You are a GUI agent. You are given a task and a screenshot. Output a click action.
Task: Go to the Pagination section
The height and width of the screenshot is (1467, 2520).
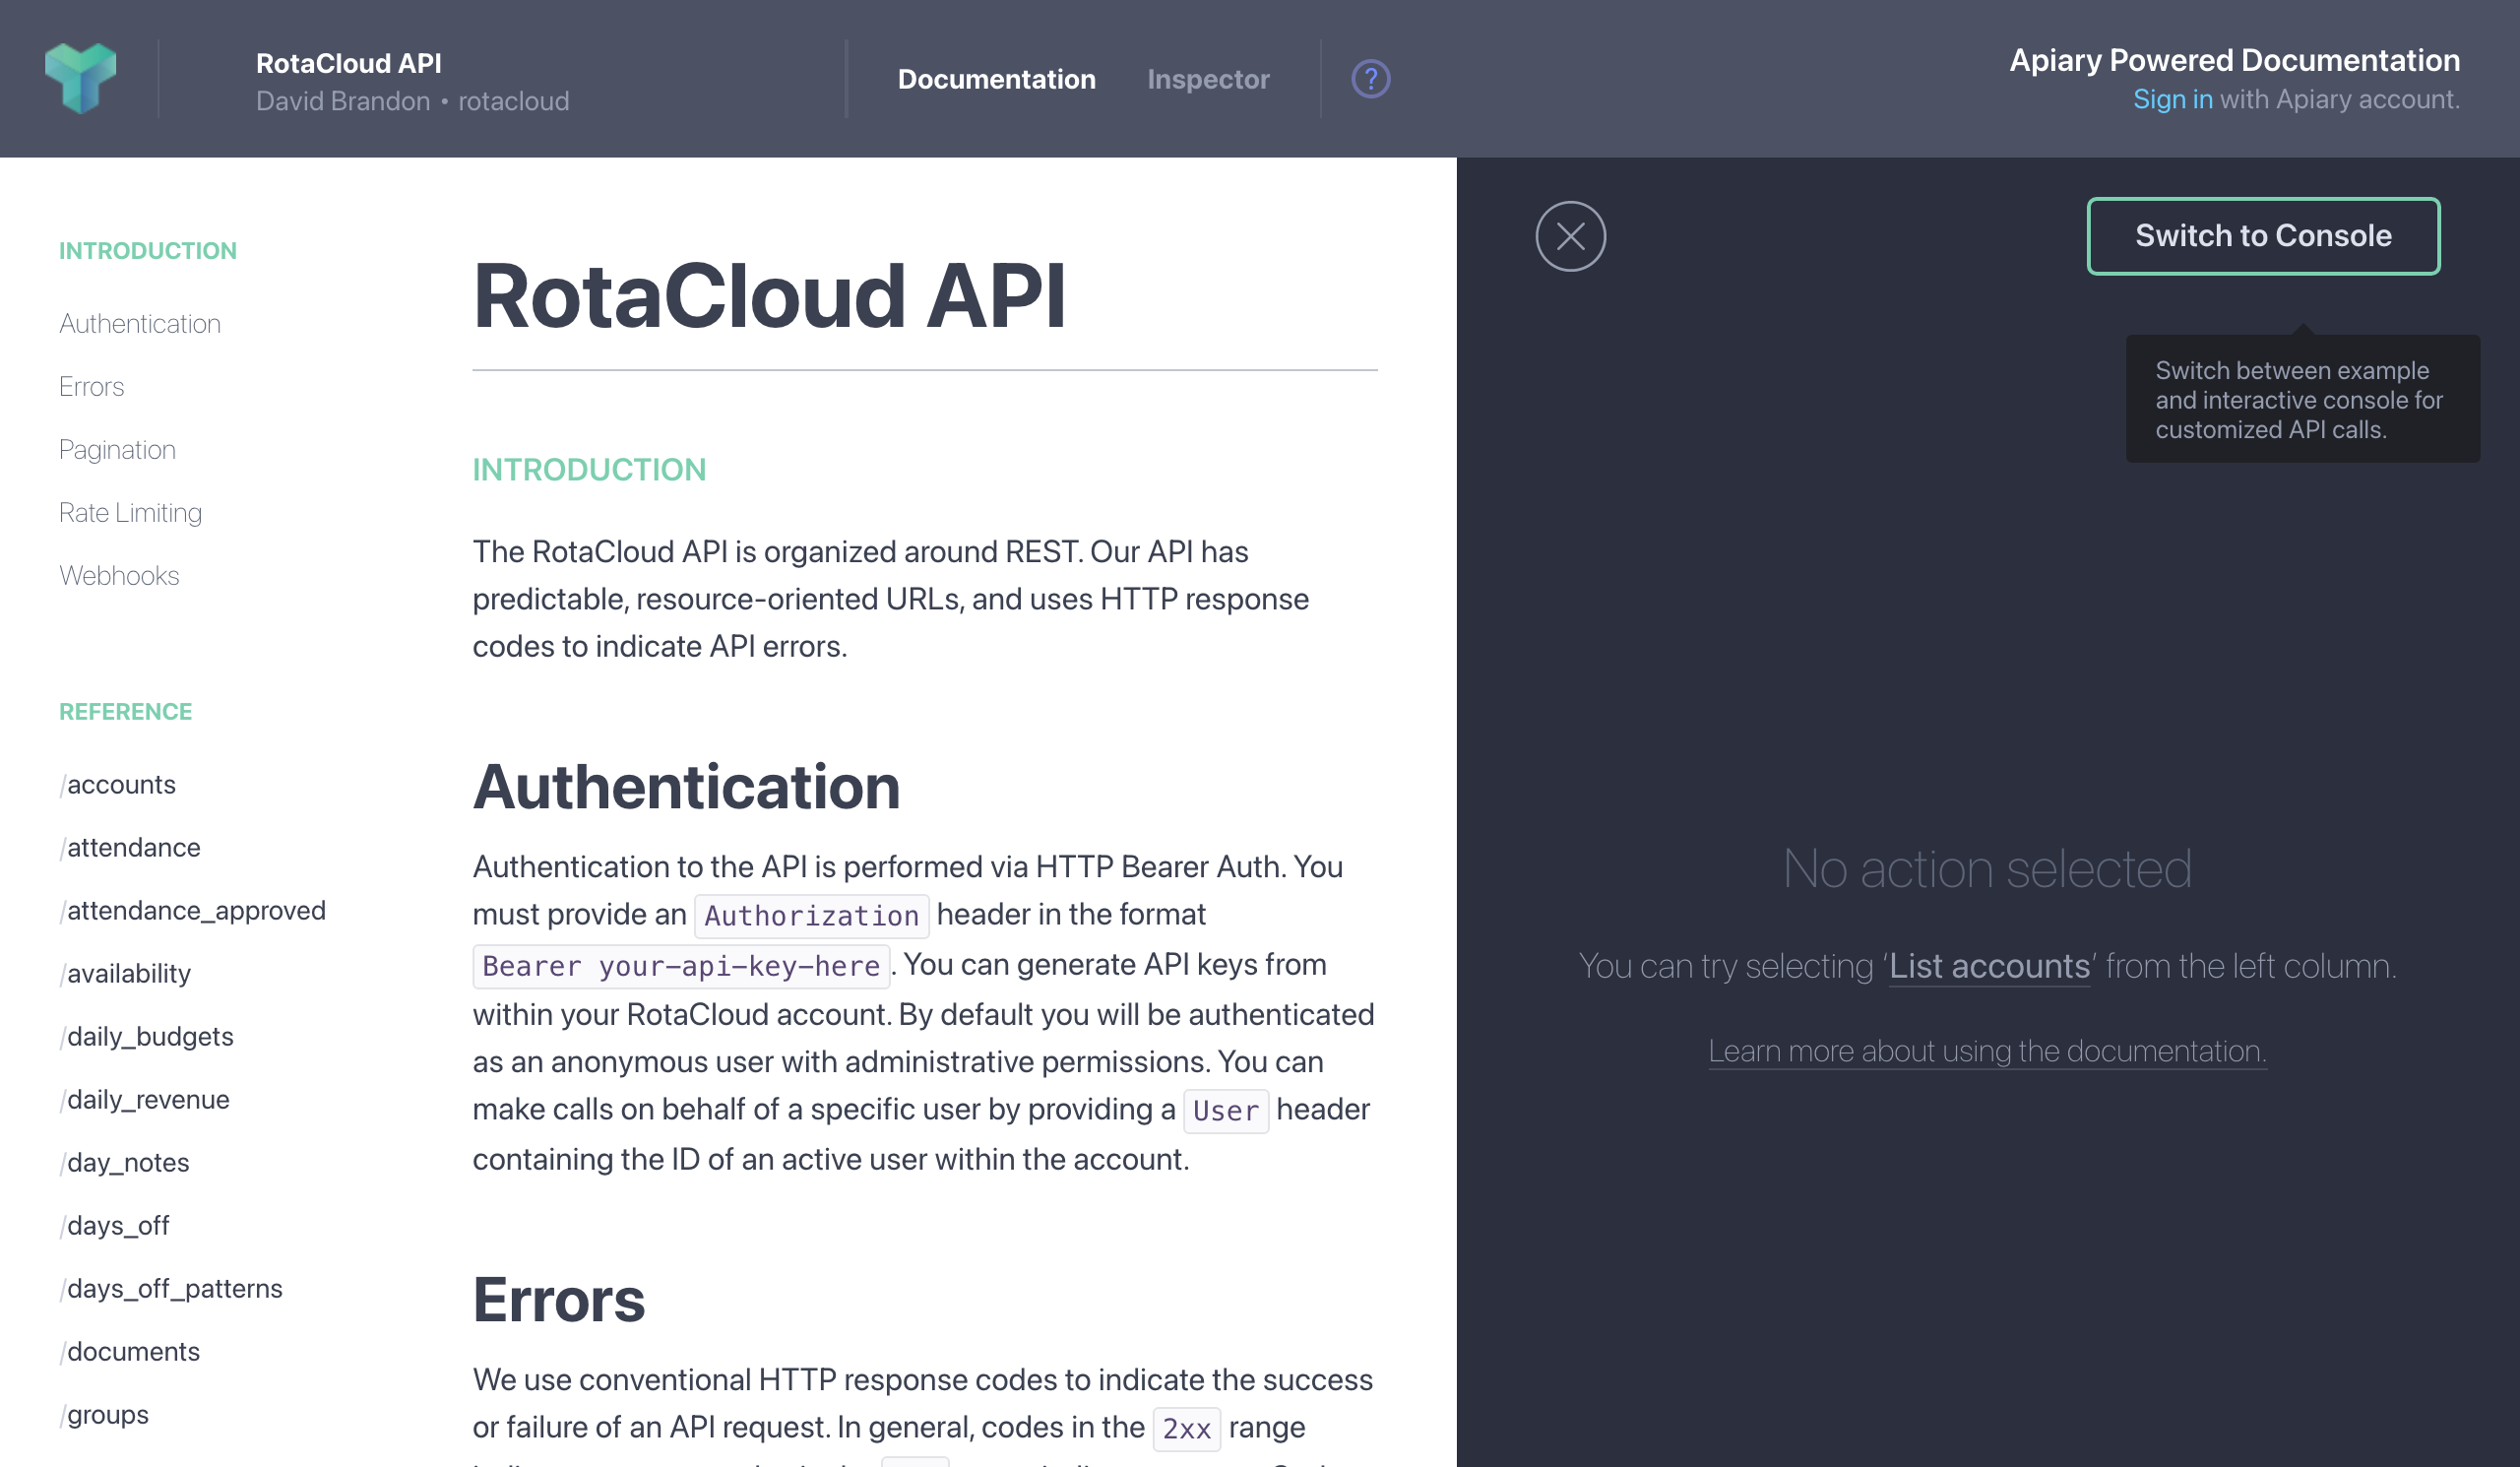point(117,449)
